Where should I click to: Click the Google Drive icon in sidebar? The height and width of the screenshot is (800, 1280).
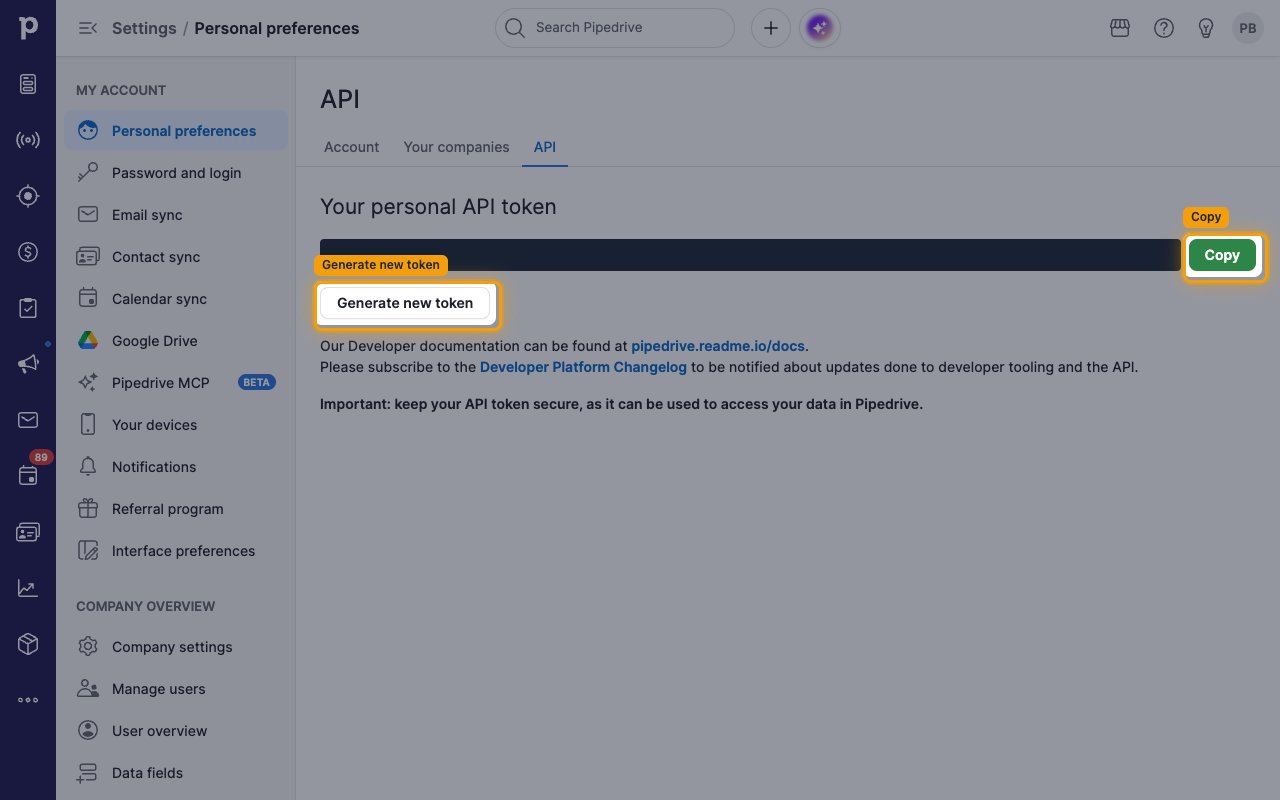88,341
